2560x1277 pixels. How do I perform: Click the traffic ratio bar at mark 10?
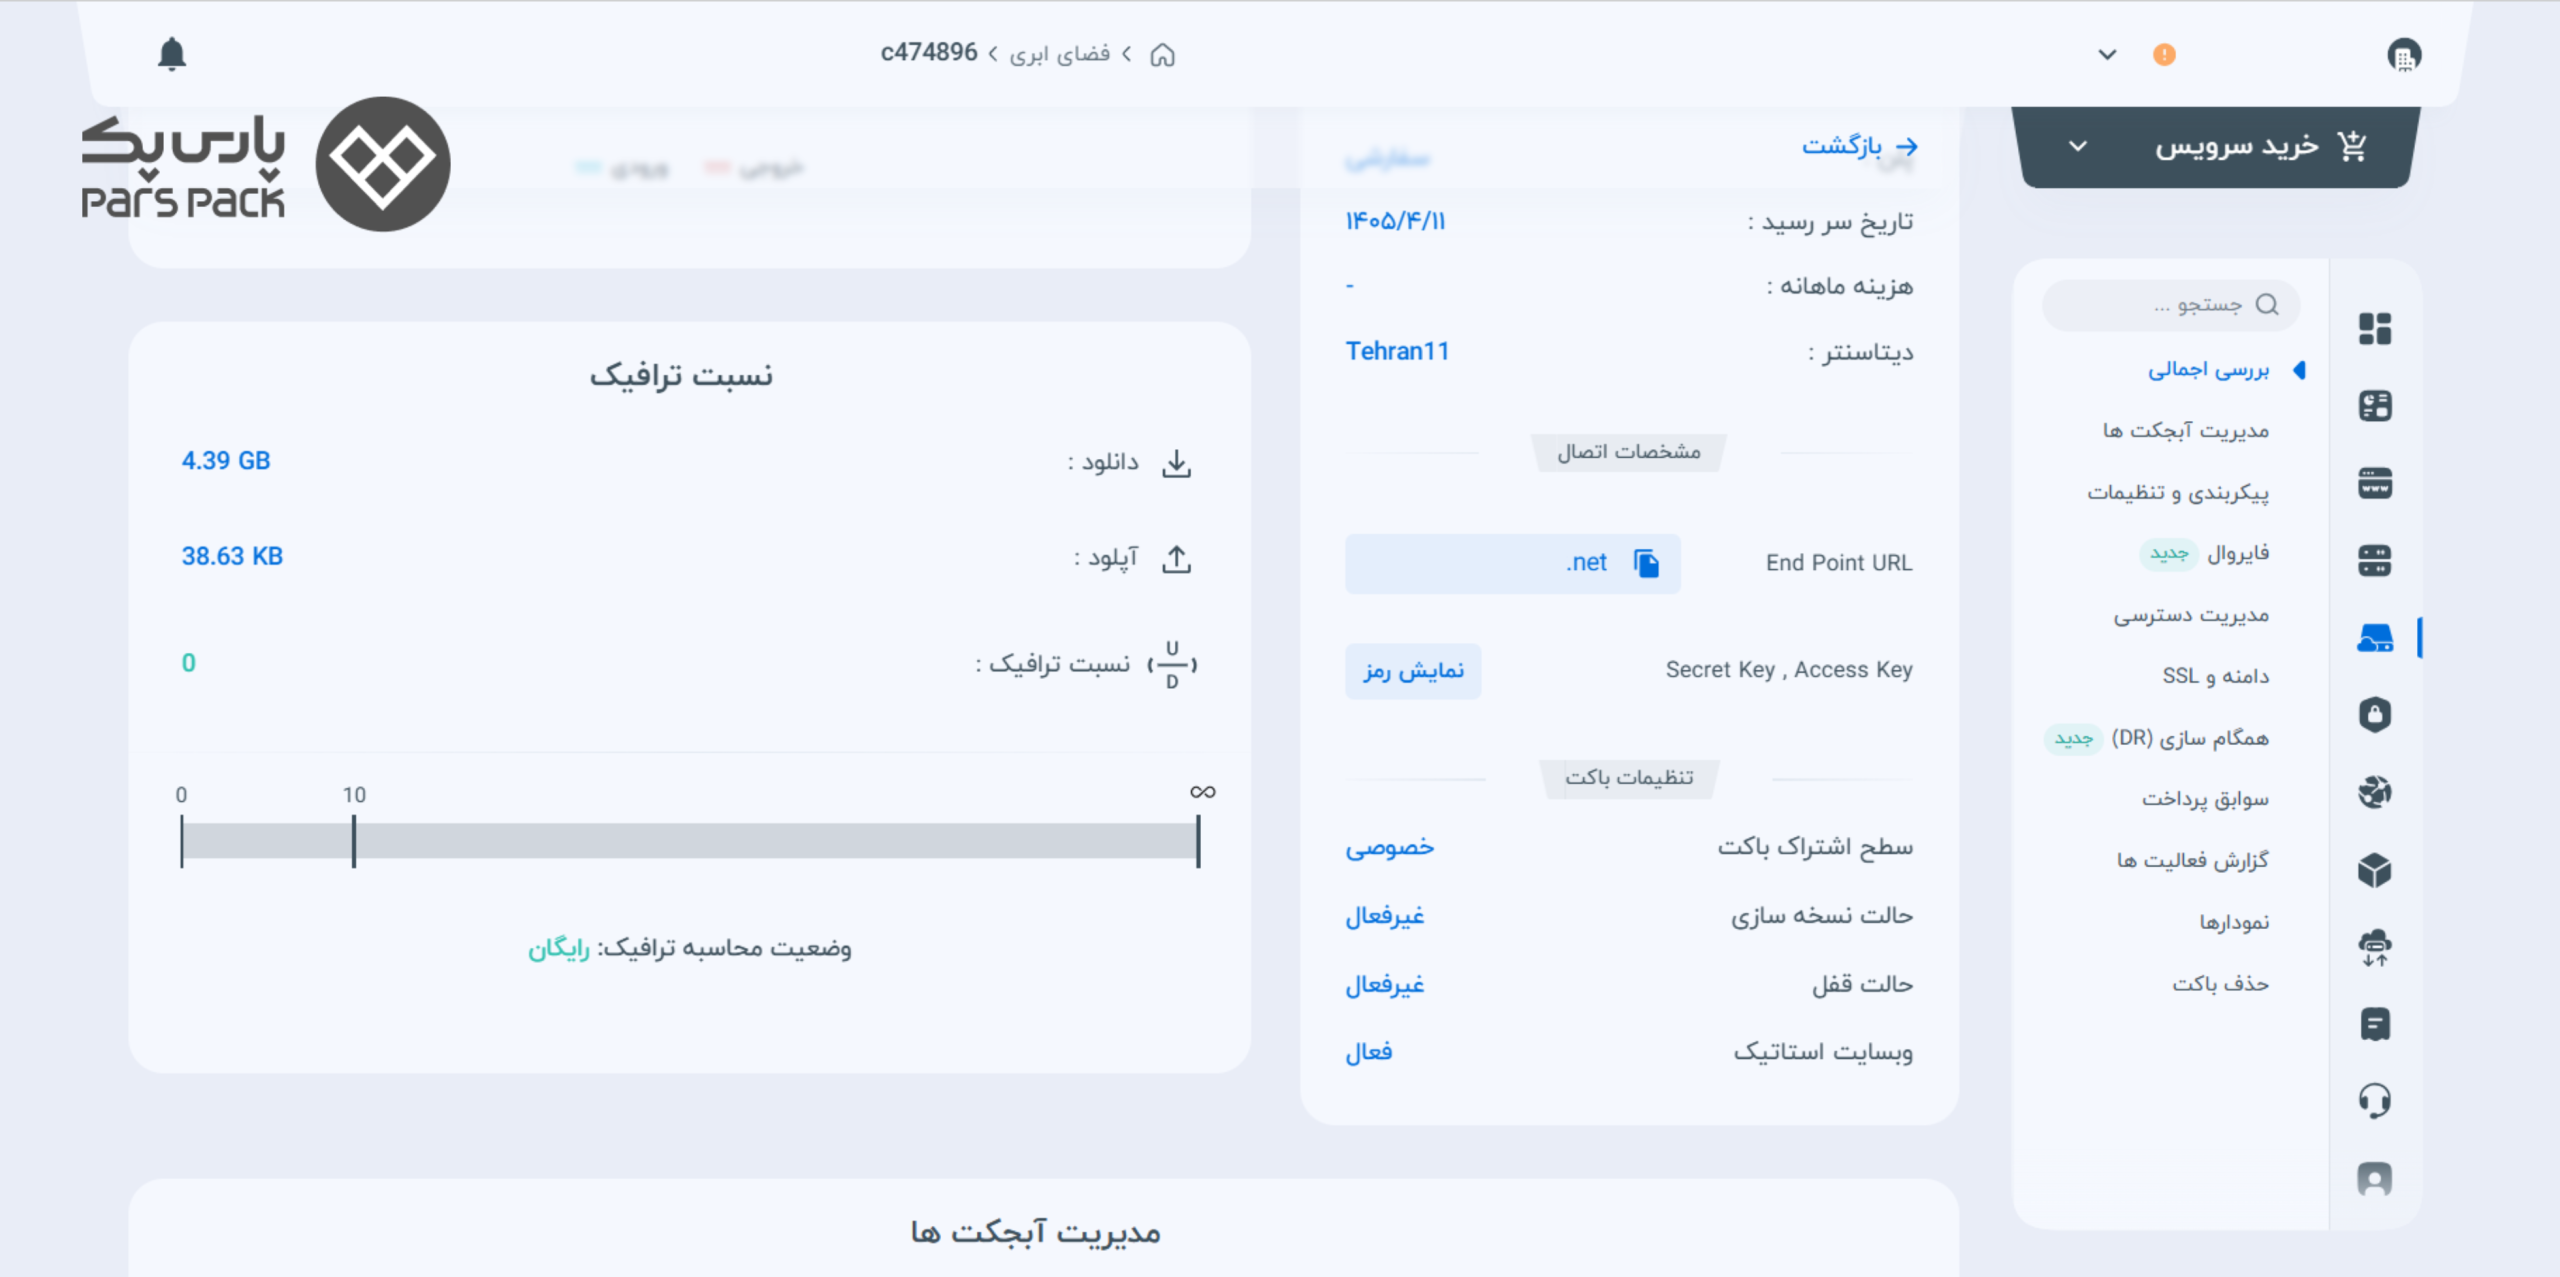pyautogui.click(x=354, y=841)
